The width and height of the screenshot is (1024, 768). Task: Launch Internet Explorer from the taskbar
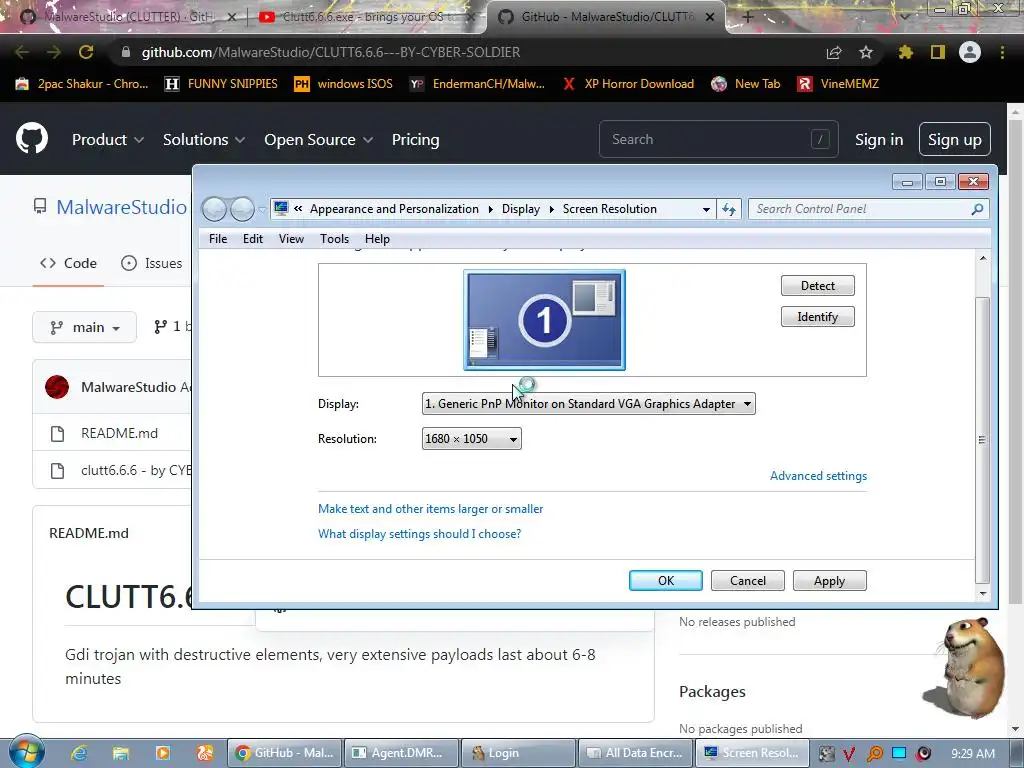tap(79, 753)
